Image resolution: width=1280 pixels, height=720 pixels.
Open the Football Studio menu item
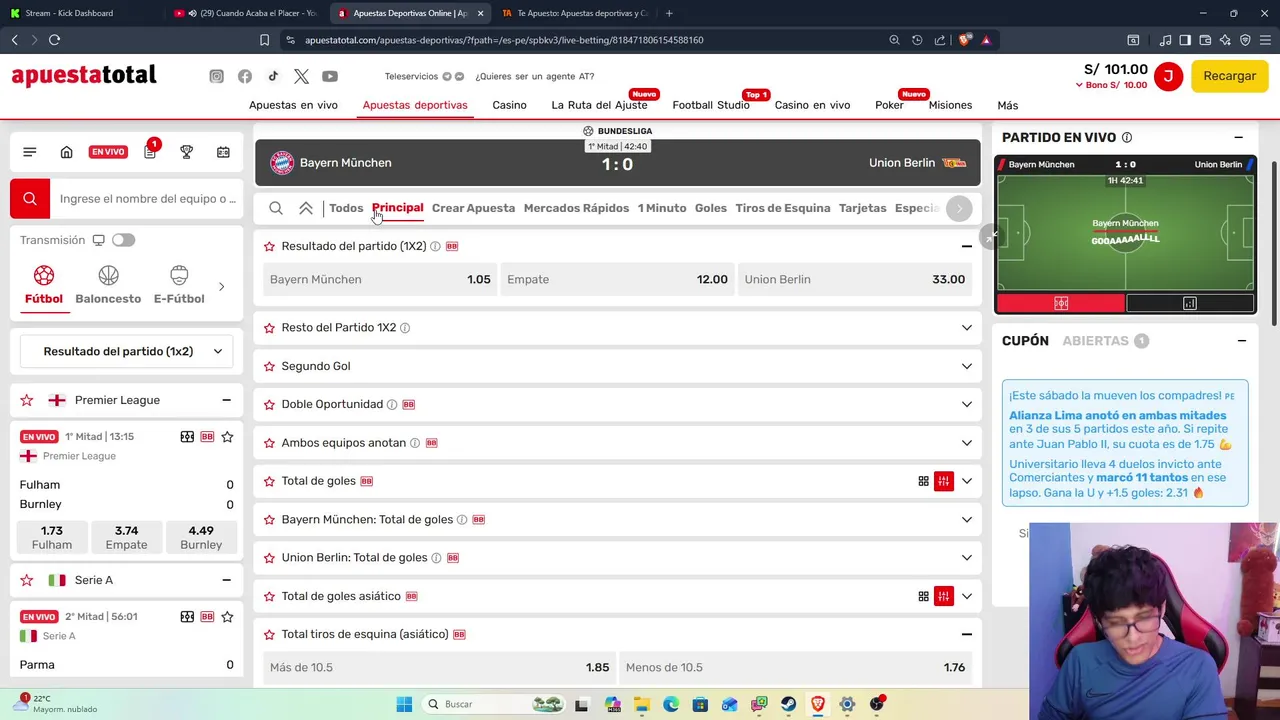(x=711, y=105)
